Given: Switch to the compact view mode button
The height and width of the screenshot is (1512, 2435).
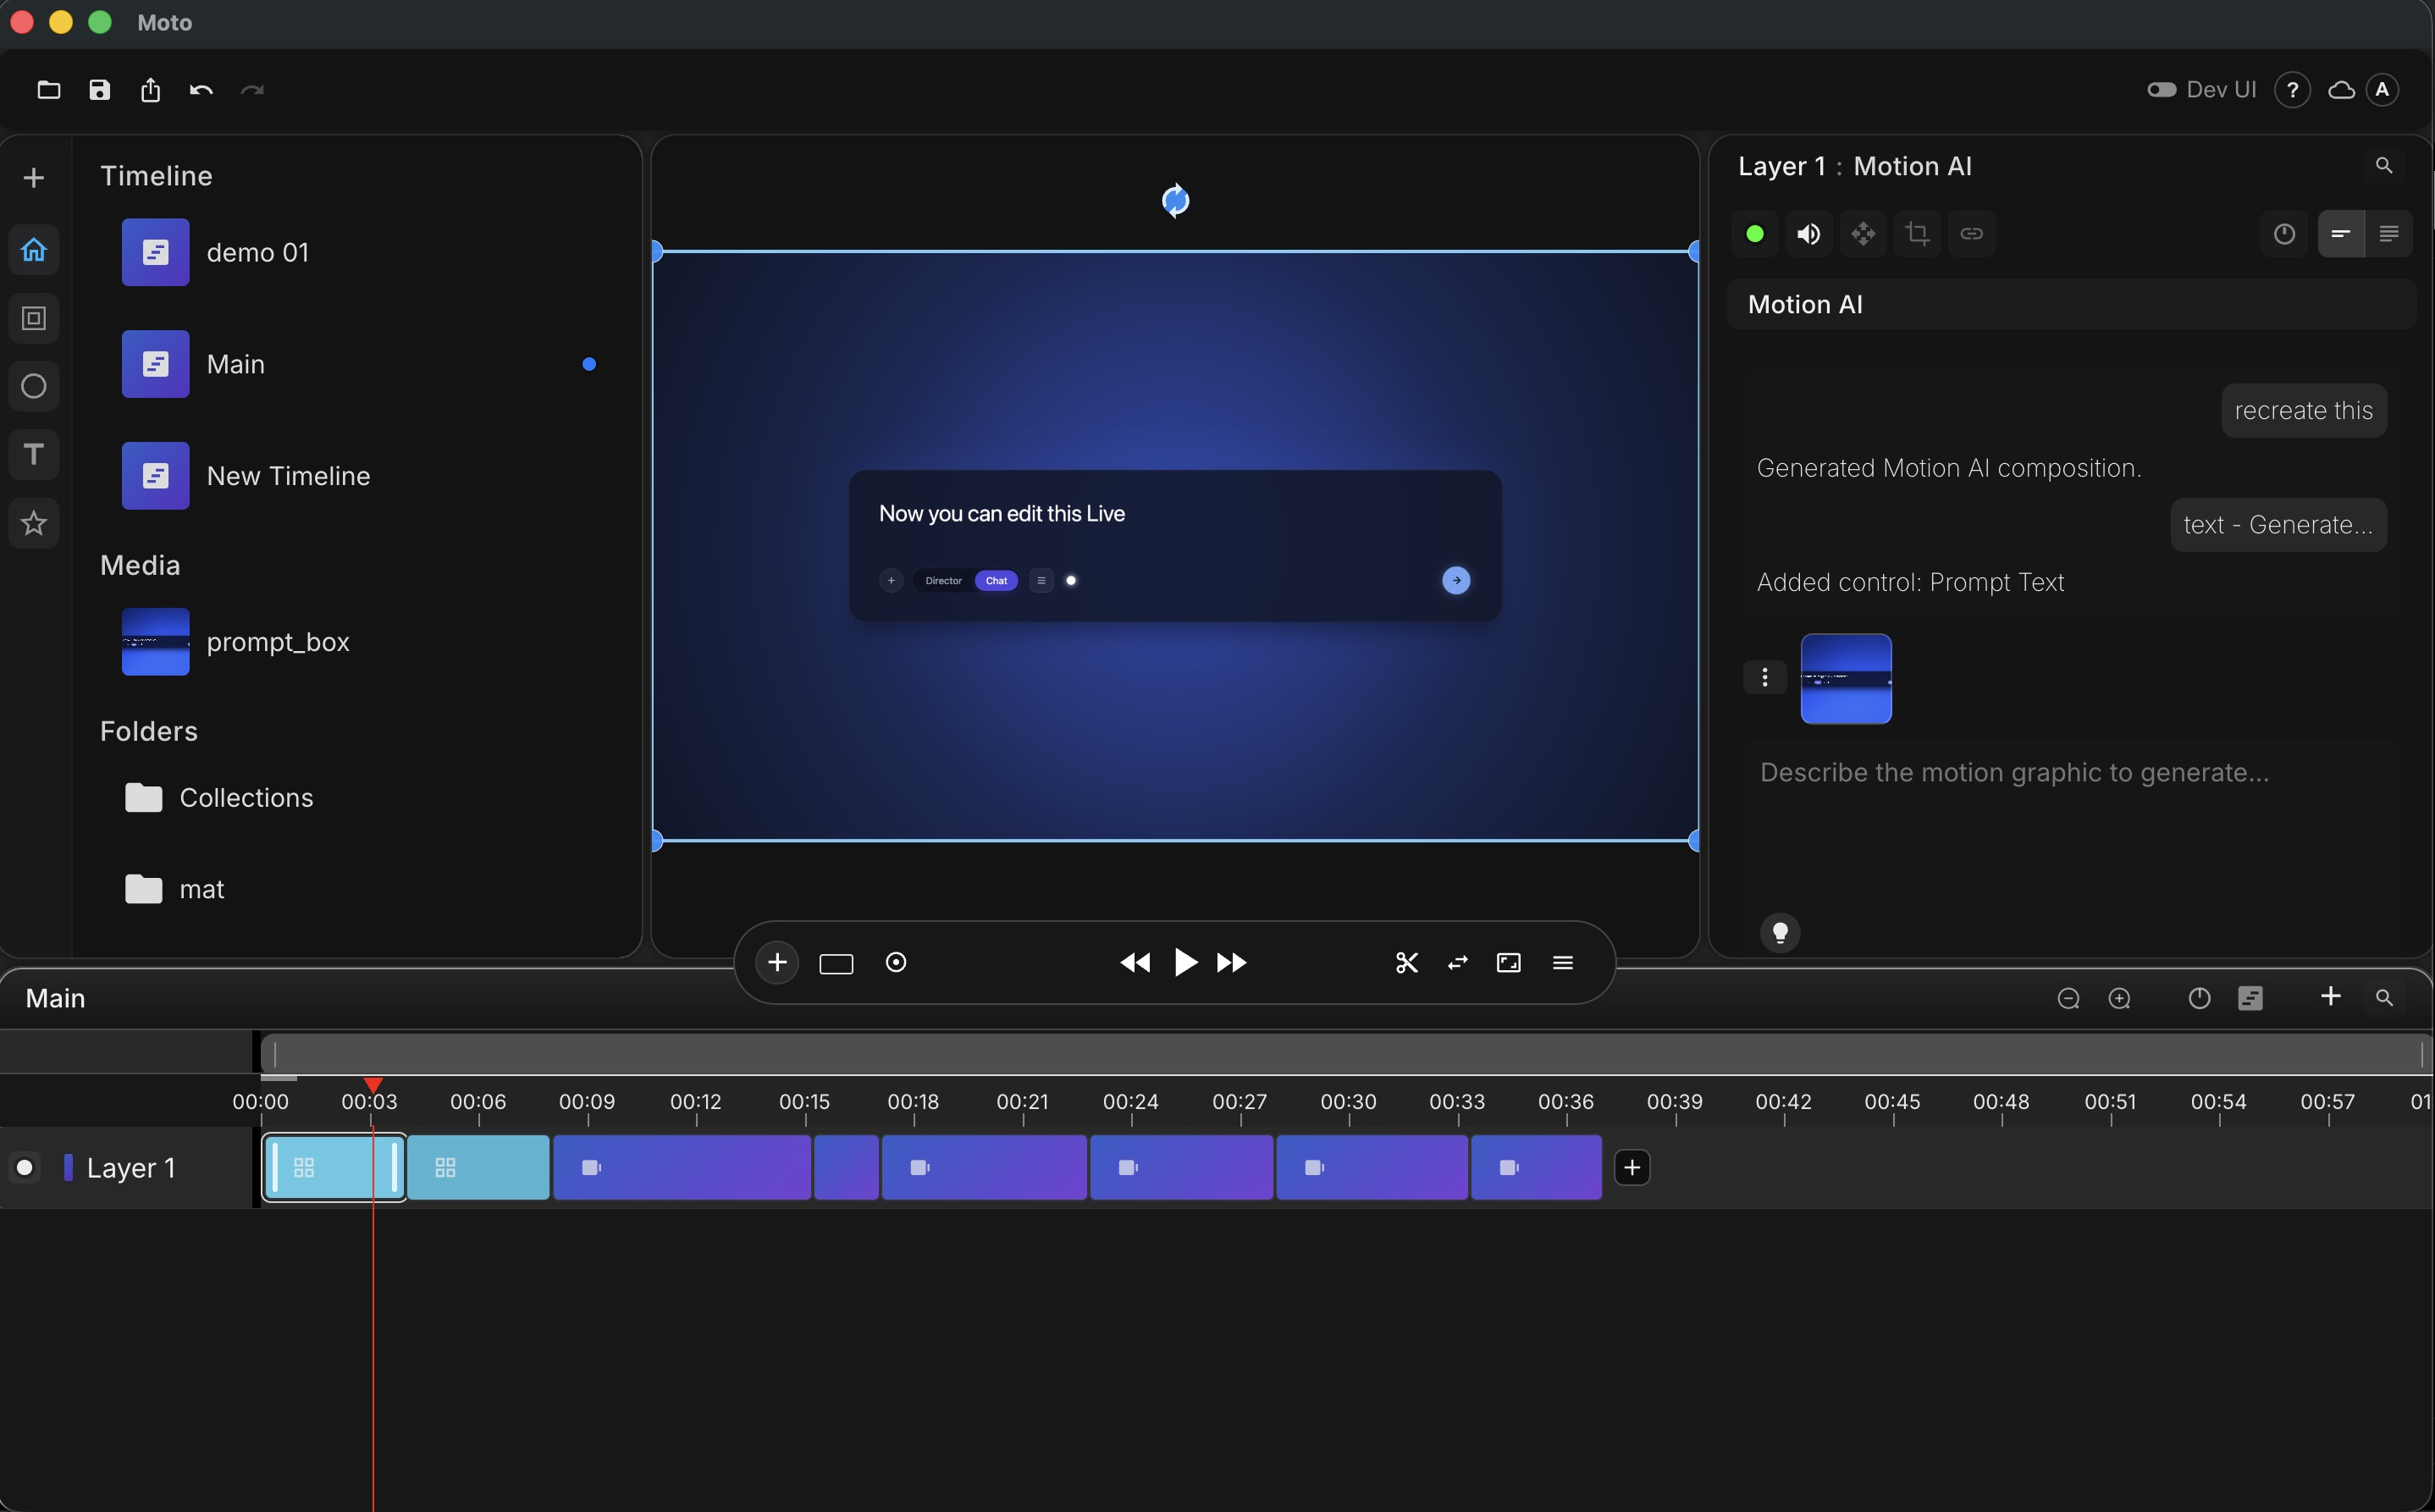Looking at the screenshot, I should pos(2341,234).
